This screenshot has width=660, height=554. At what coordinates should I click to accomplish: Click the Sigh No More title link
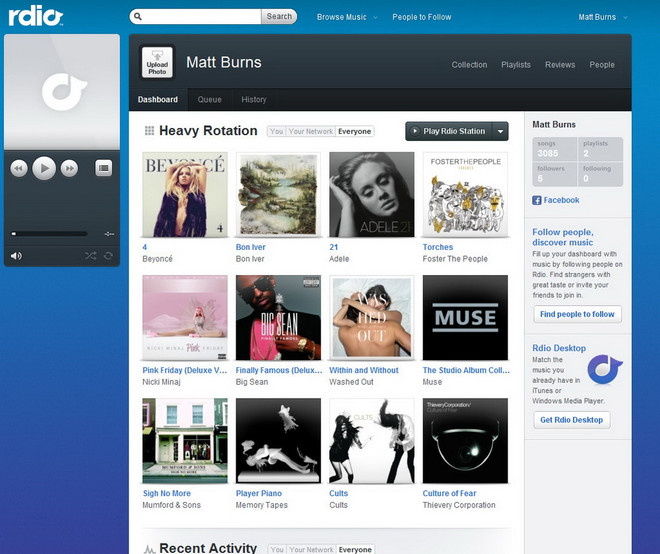(x=167, y=493)
